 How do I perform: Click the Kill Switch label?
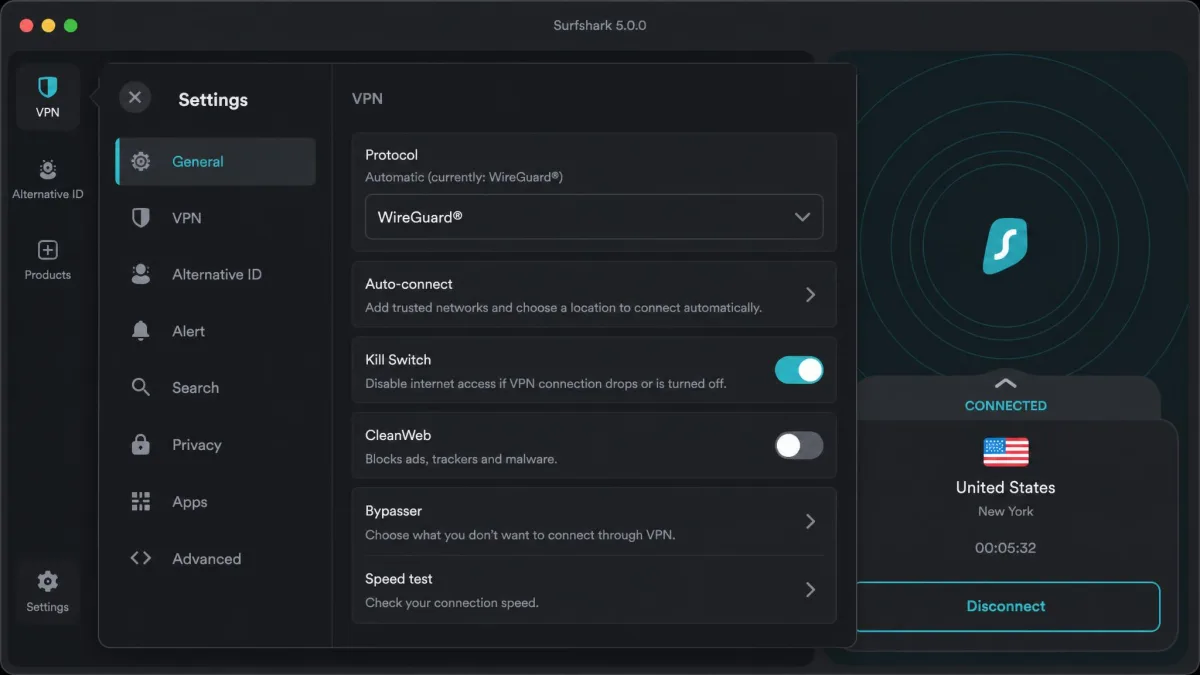(398, 359)
